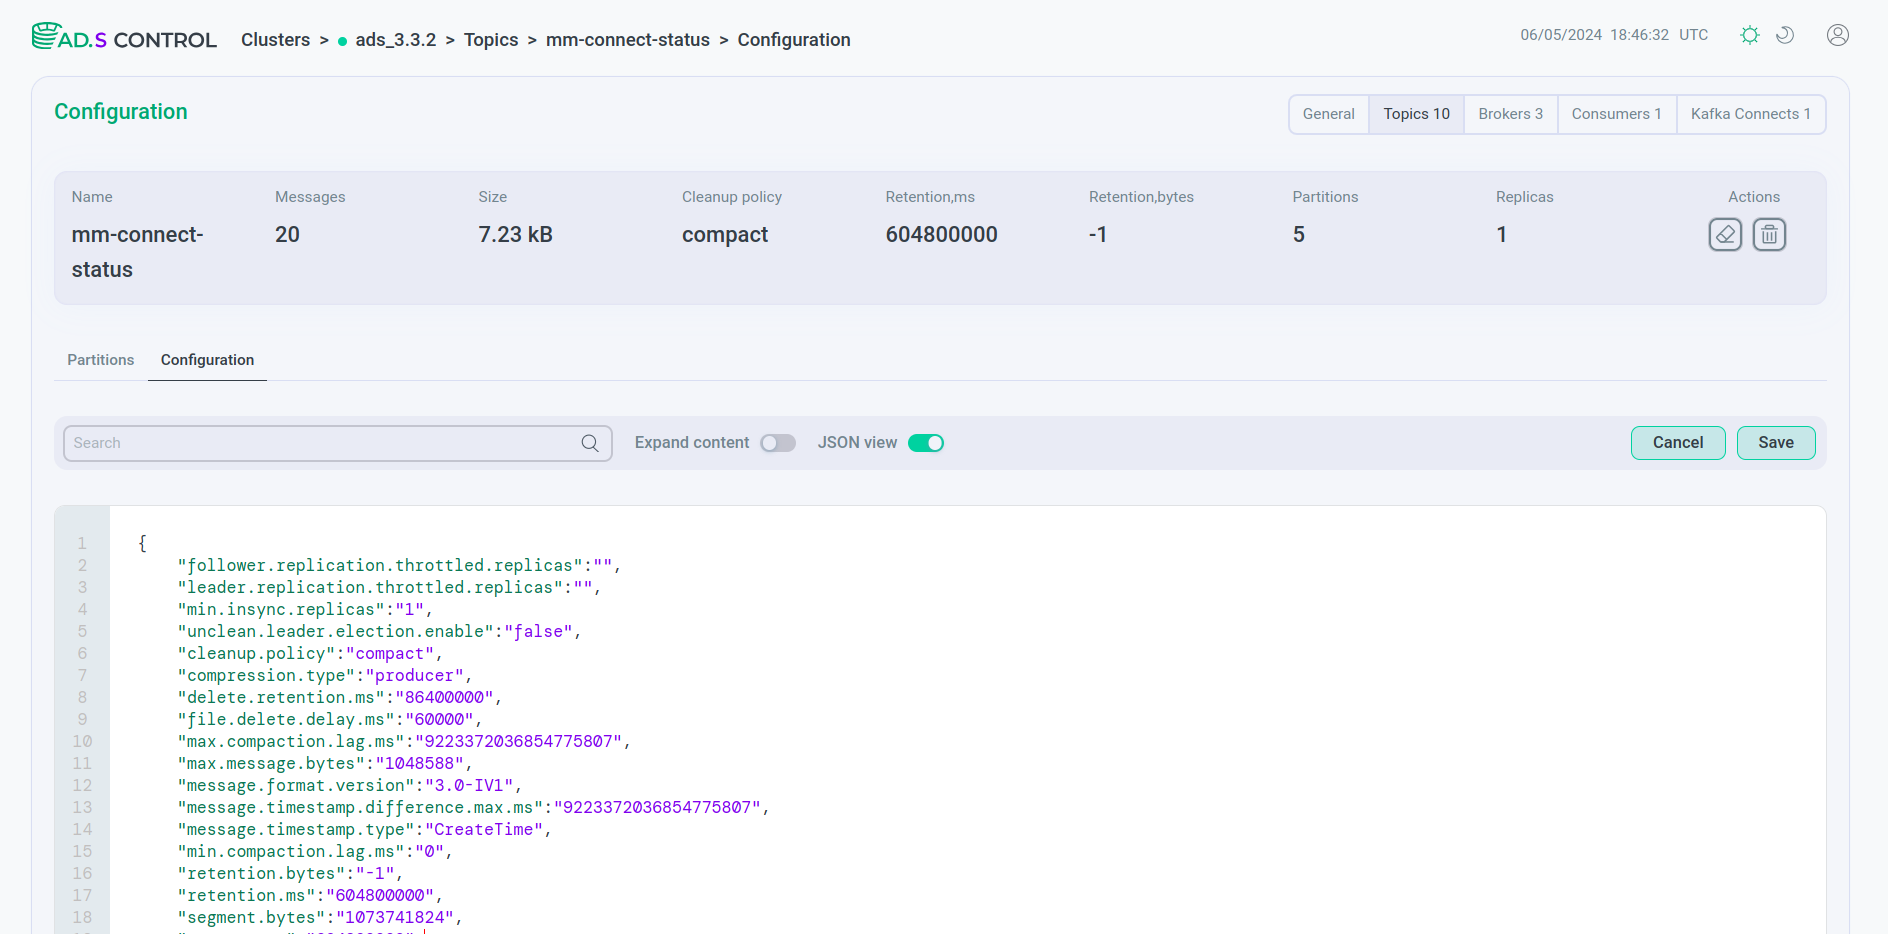Click the delete topic trash icon
Image resolution: width=1888 pixels, height=934 pixels.
(x=1769, y=235)
